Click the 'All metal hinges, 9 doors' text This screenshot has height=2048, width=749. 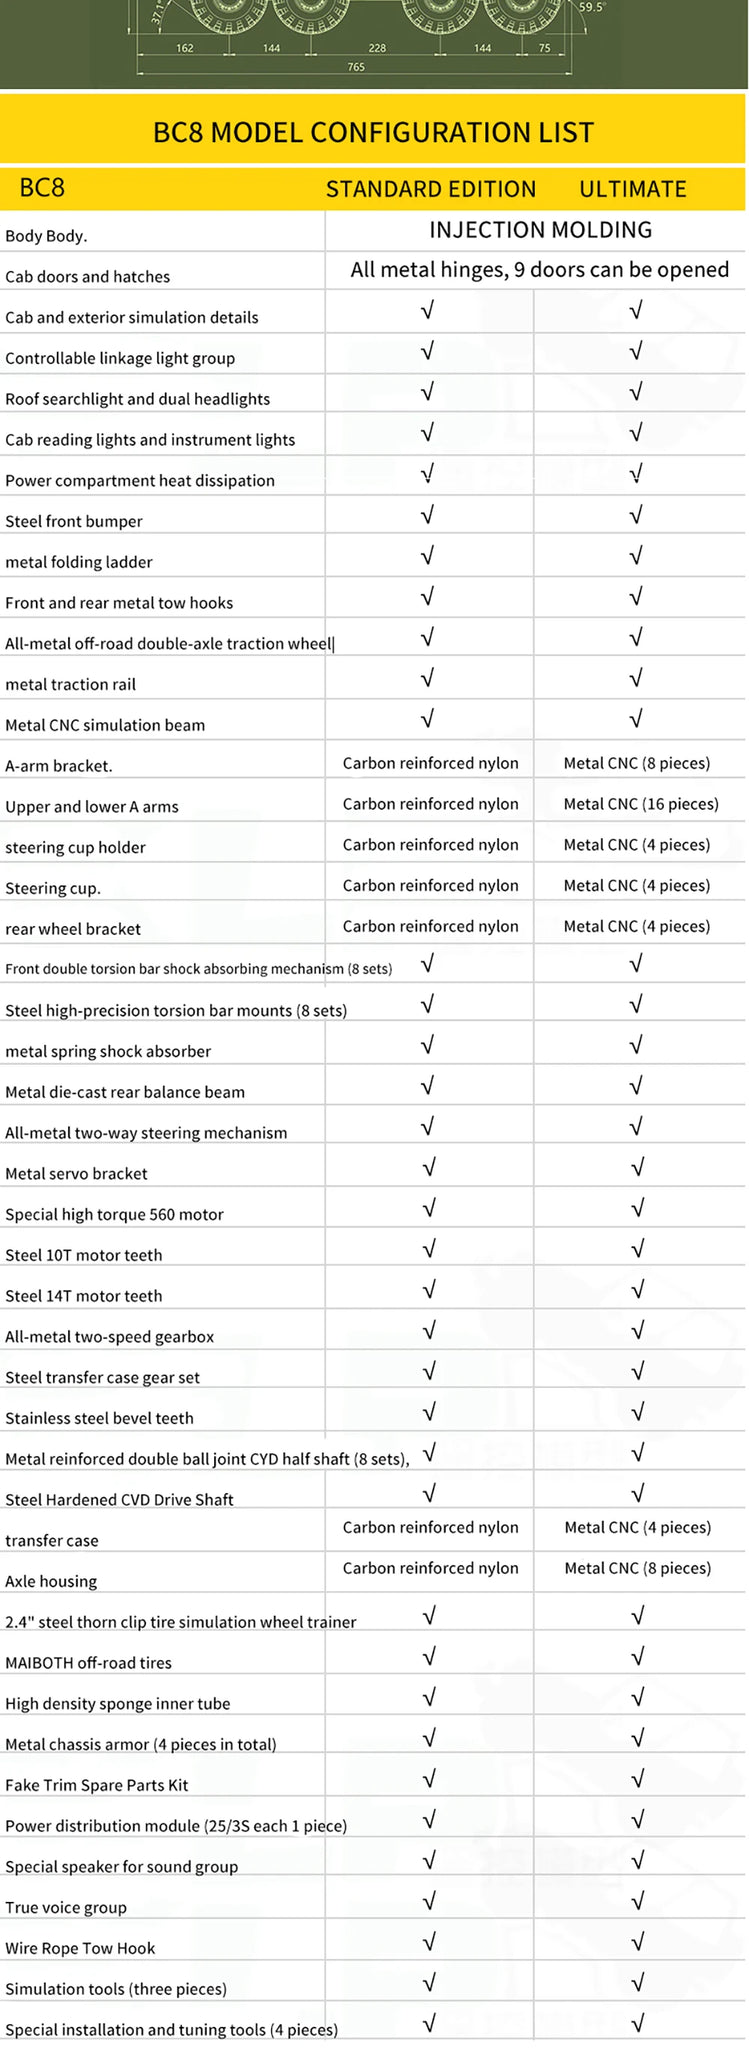pos(539,270)
